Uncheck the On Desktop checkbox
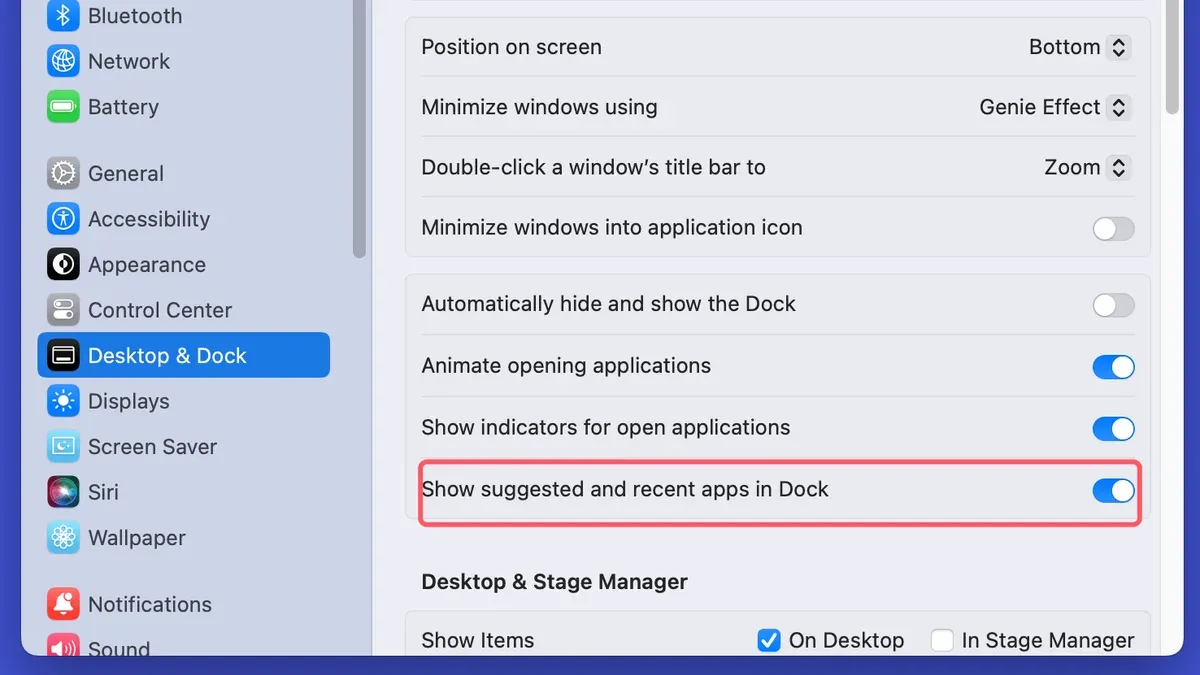This screenshot has height=675, width=1200. tap(768, 640)
